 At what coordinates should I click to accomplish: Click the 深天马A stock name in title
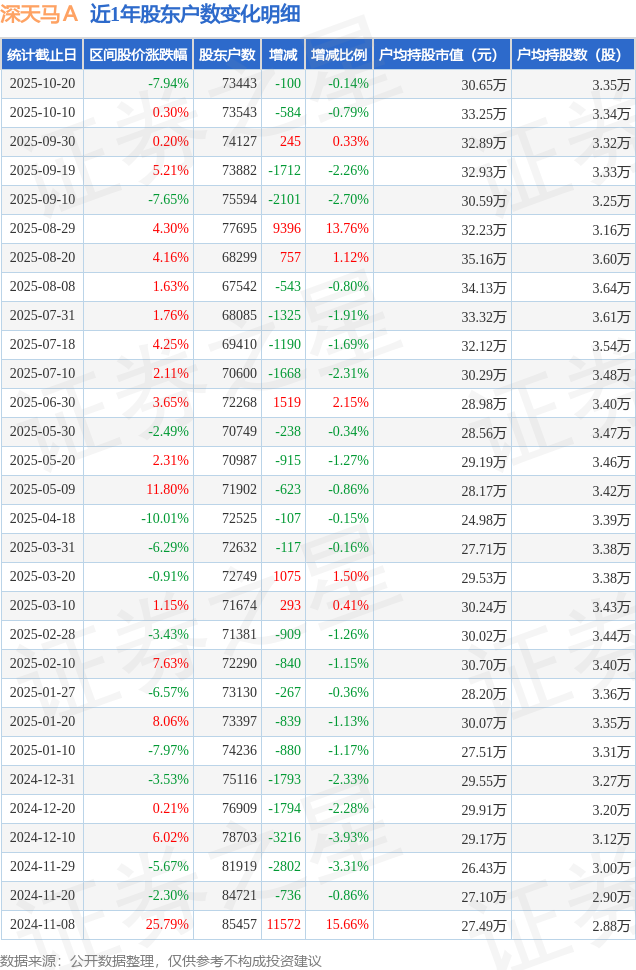(x=40, y=14)
